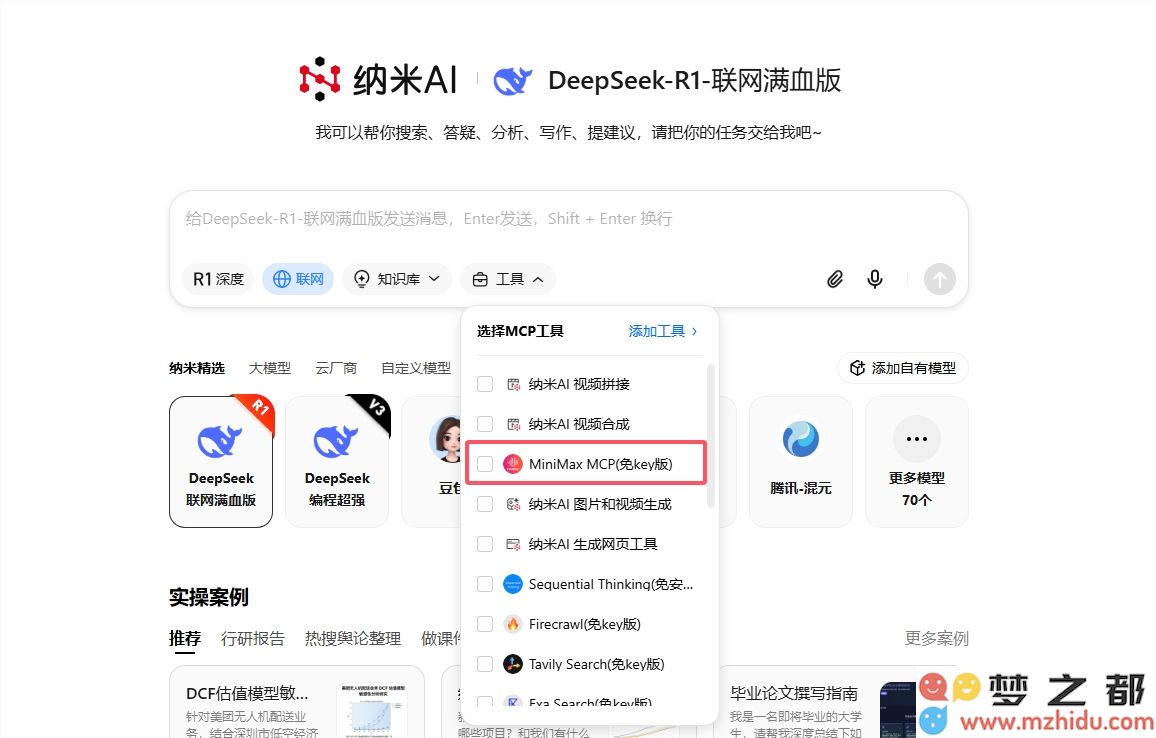Open the DCF估值模型敏 case card
Viewport: 1156px width, 738px height.
(297, 702)
